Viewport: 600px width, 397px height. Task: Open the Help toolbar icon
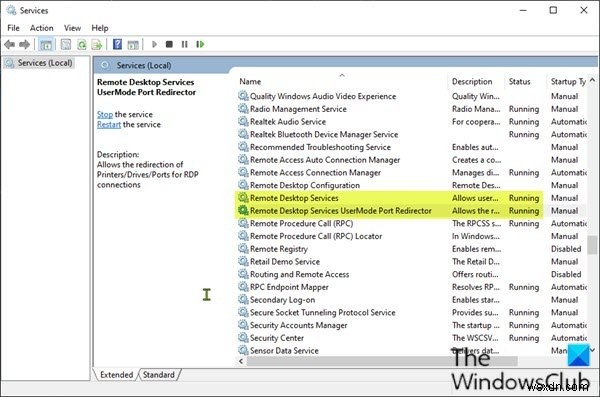[117, 44]
